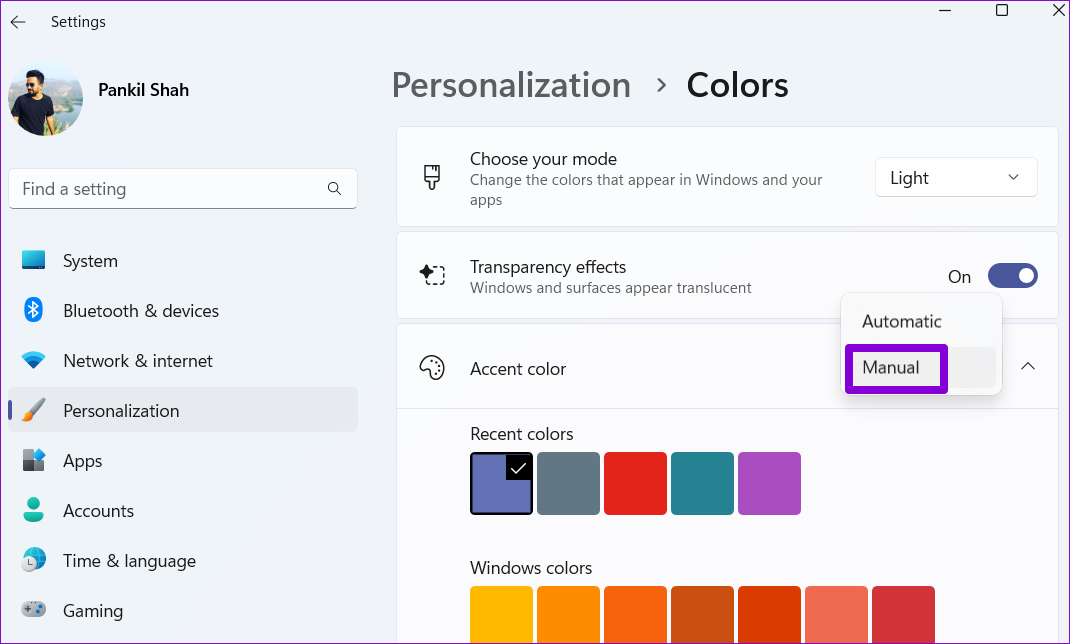Pick the teal recent color
The width and height of the screenshot is (1070, 644).
coord(702,483)
